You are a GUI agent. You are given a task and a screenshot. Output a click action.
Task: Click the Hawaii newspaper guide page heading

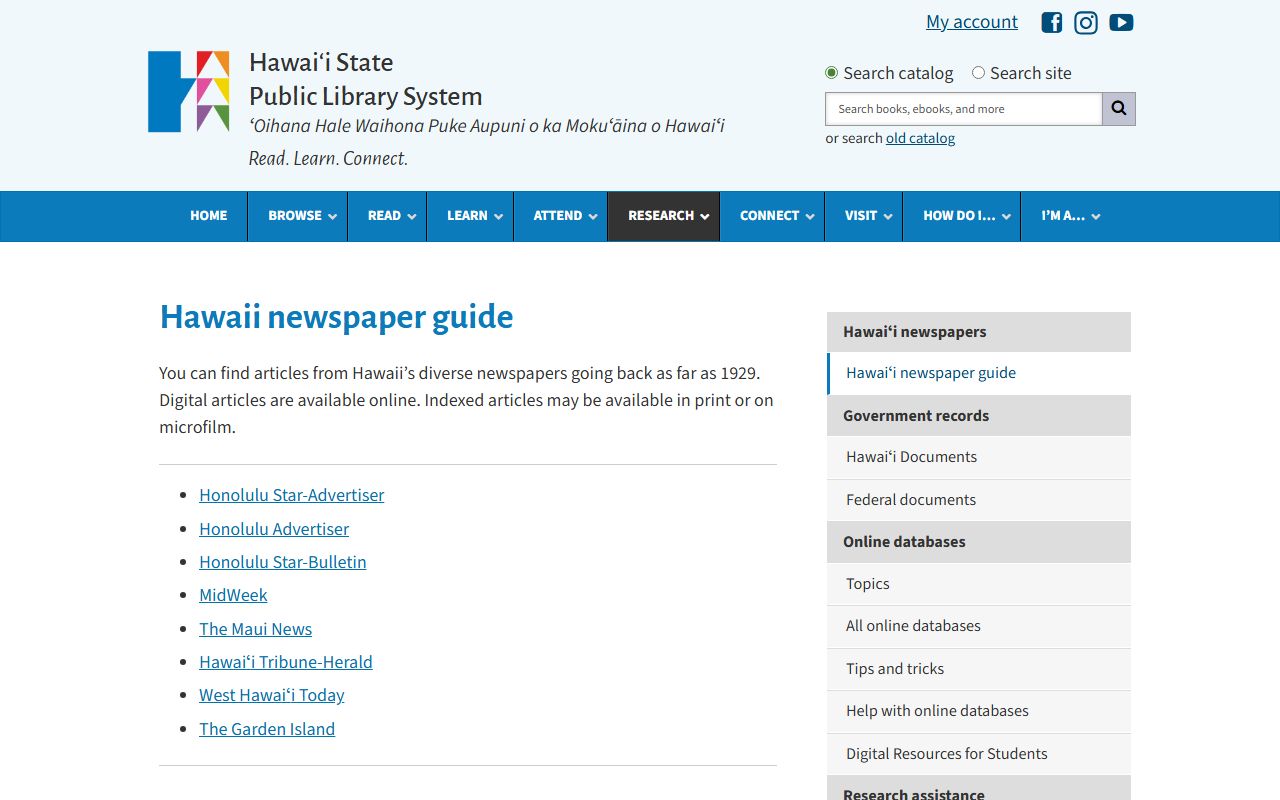click(336, 317)
